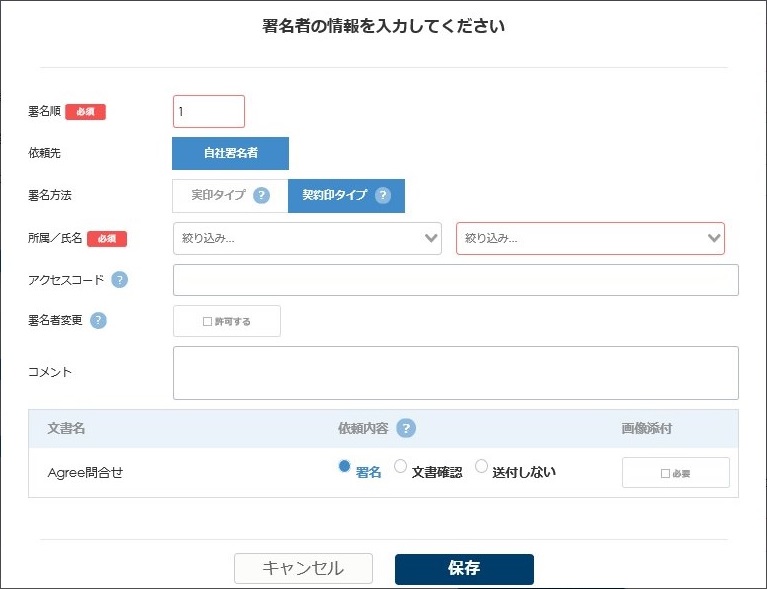Choose the 送付しない radio option
Image resolution: width=767 pixels, height=589 pixels.
[481, 466]
